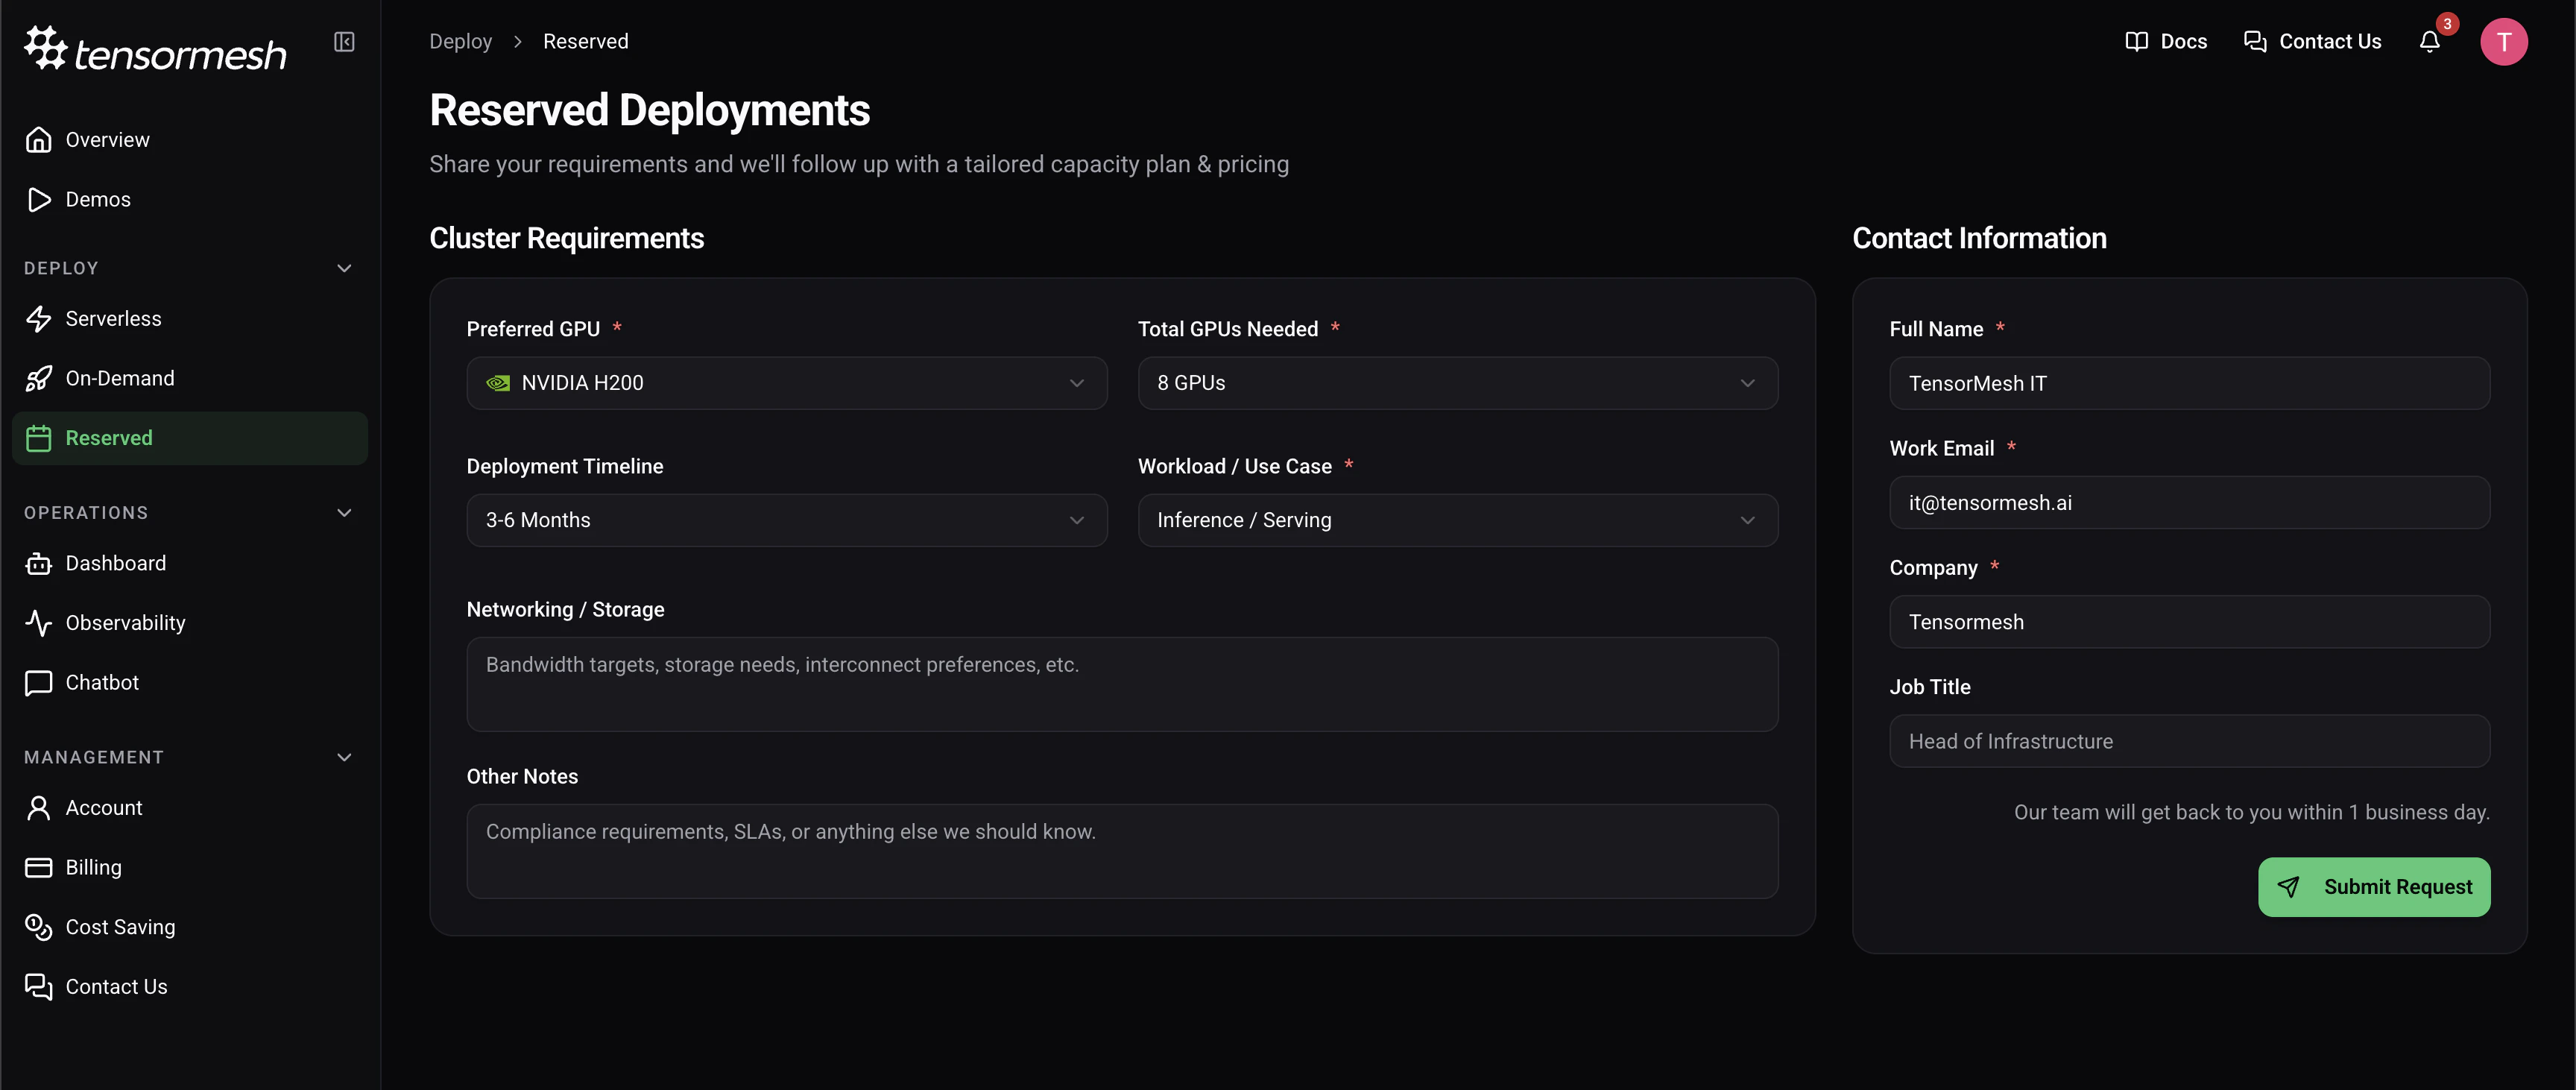
Task: Click the NVIDIA logo in Preferred GPU
Action: pyautogui.click(x=498, y=383)
